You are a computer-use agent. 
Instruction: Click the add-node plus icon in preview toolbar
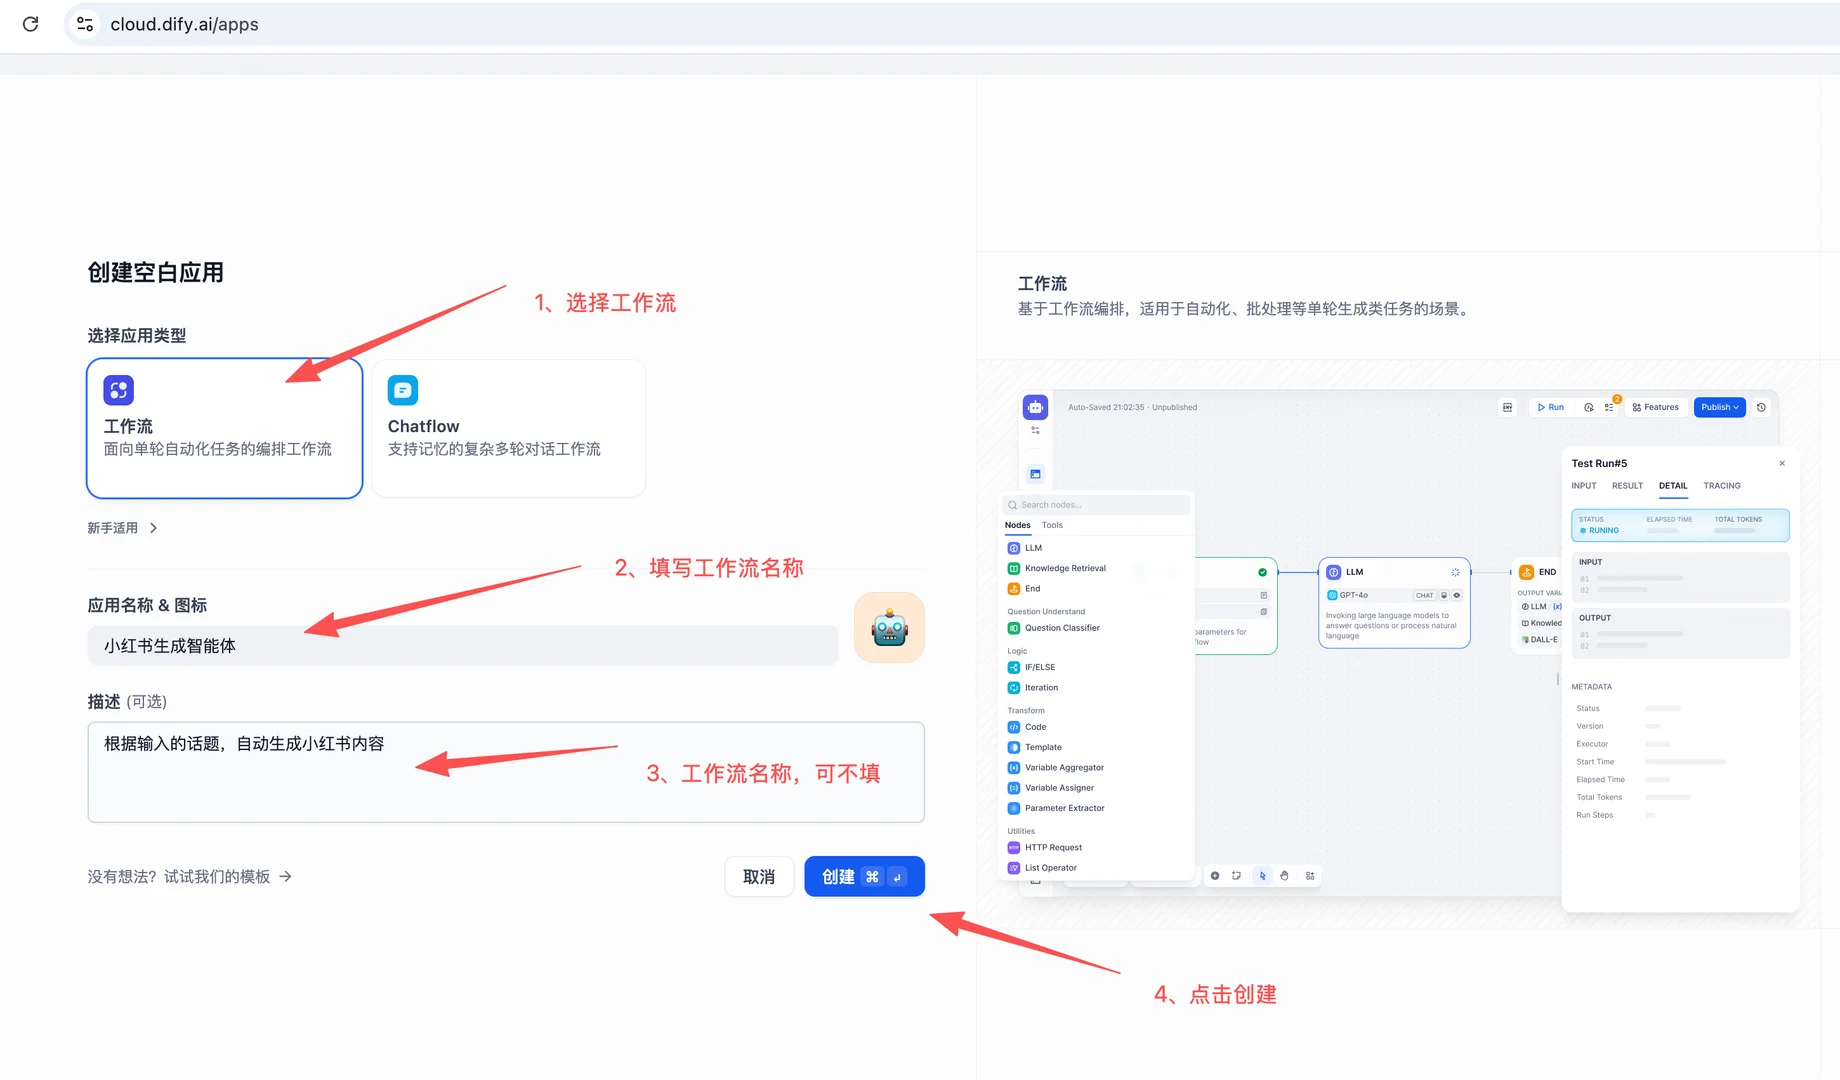click(1215, 876)
